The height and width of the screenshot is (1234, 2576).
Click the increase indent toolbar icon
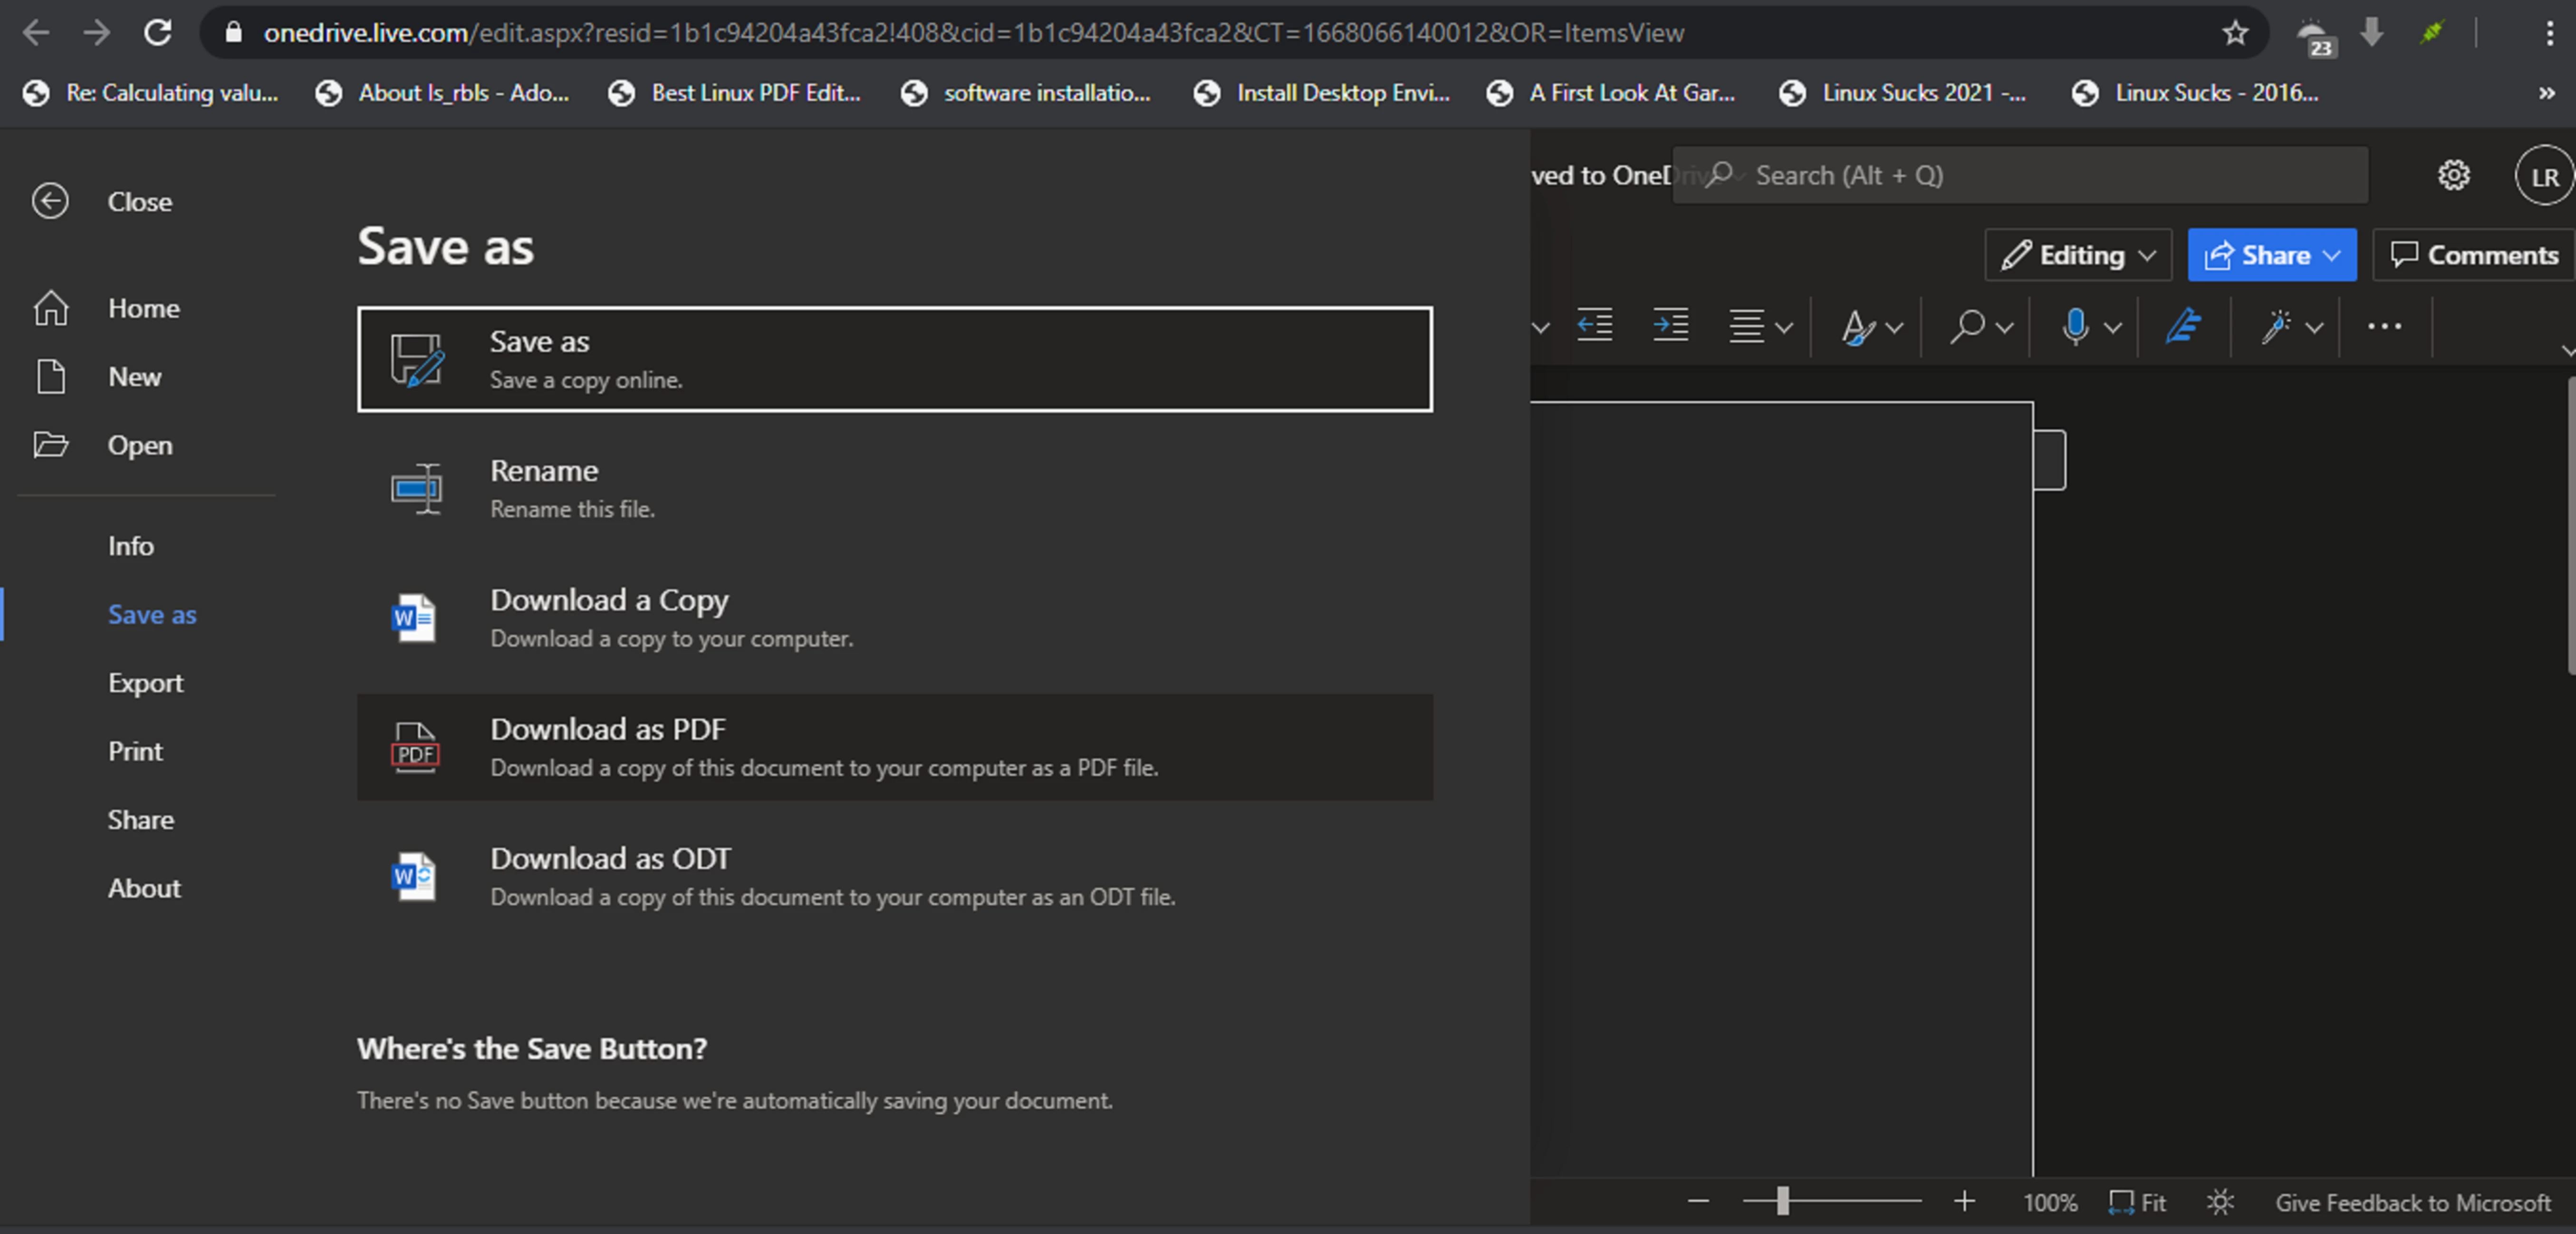(1669, 325)
